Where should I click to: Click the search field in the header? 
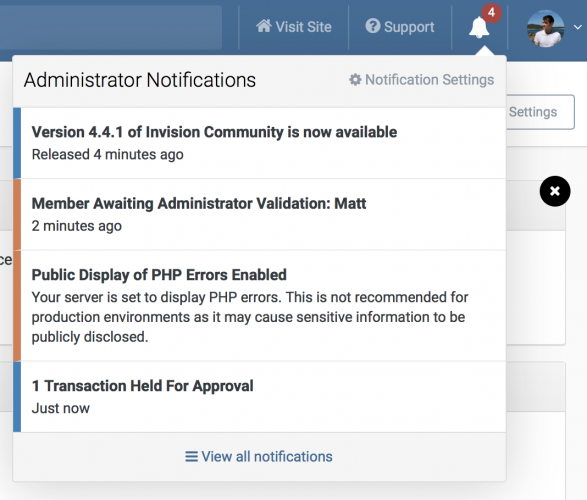[x=111, y=27]
